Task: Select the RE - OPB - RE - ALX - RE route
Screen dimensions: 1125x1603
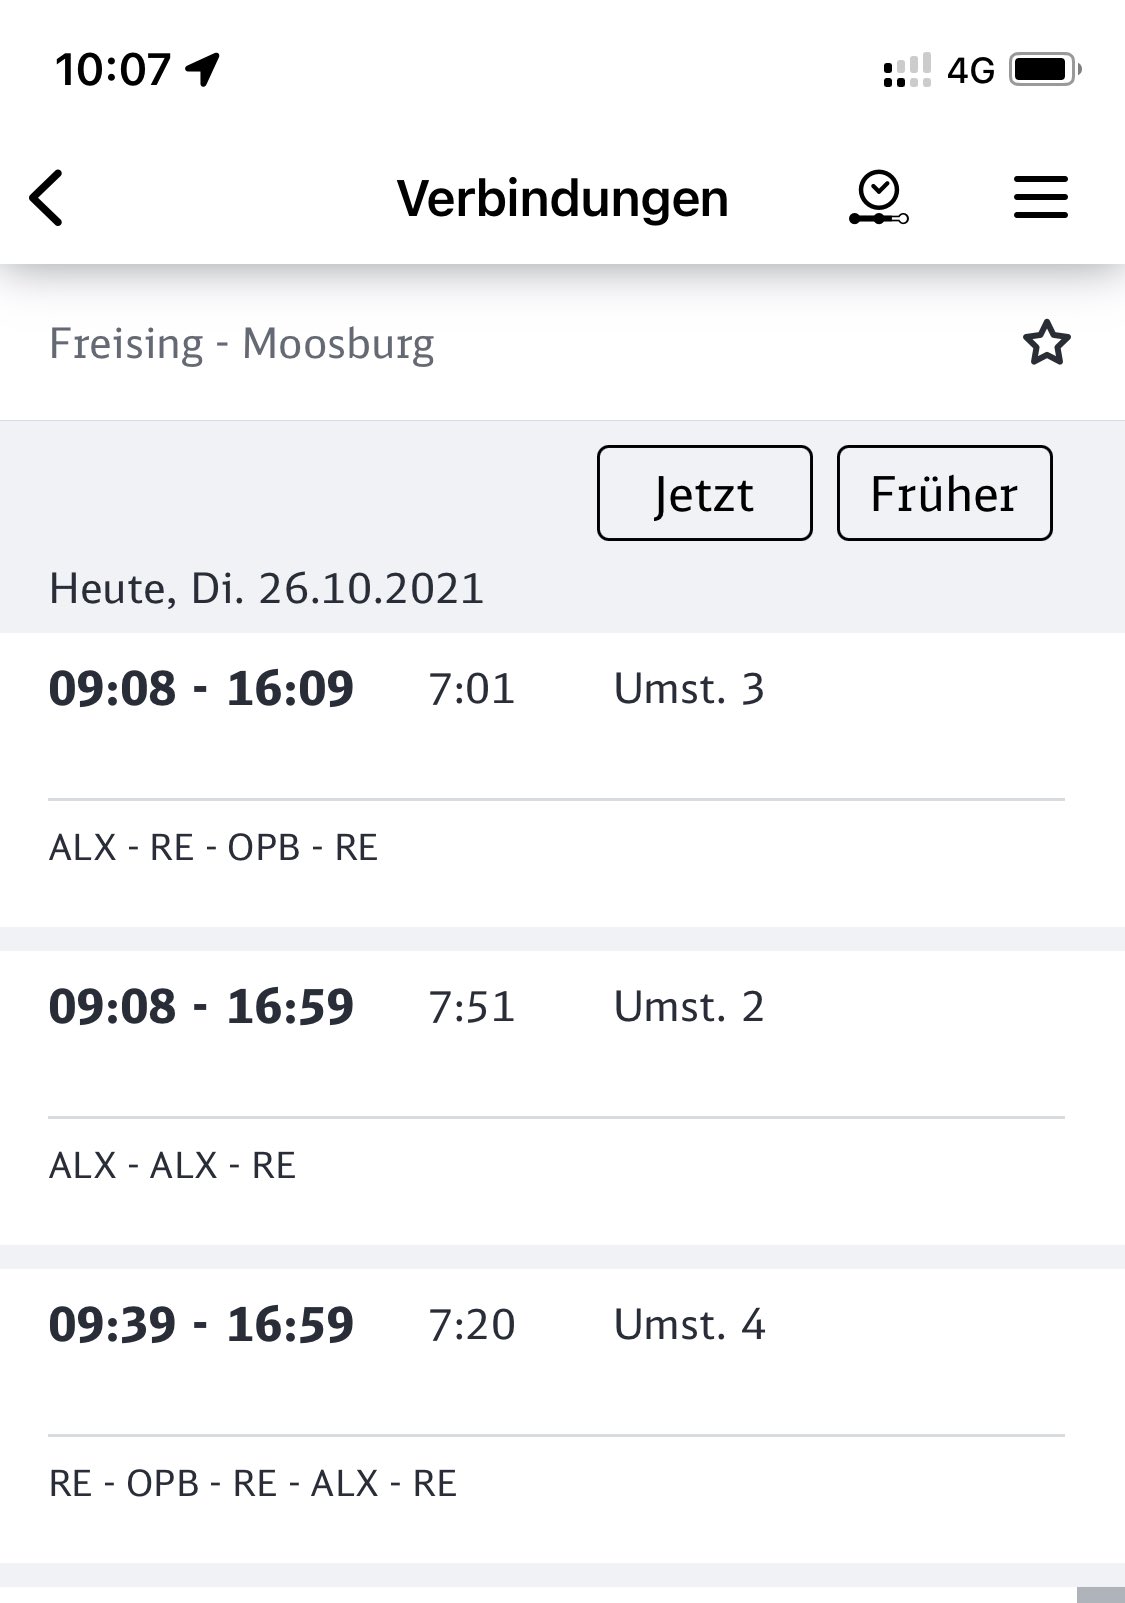Action: pyautogui.click(x=253, y=1483)
